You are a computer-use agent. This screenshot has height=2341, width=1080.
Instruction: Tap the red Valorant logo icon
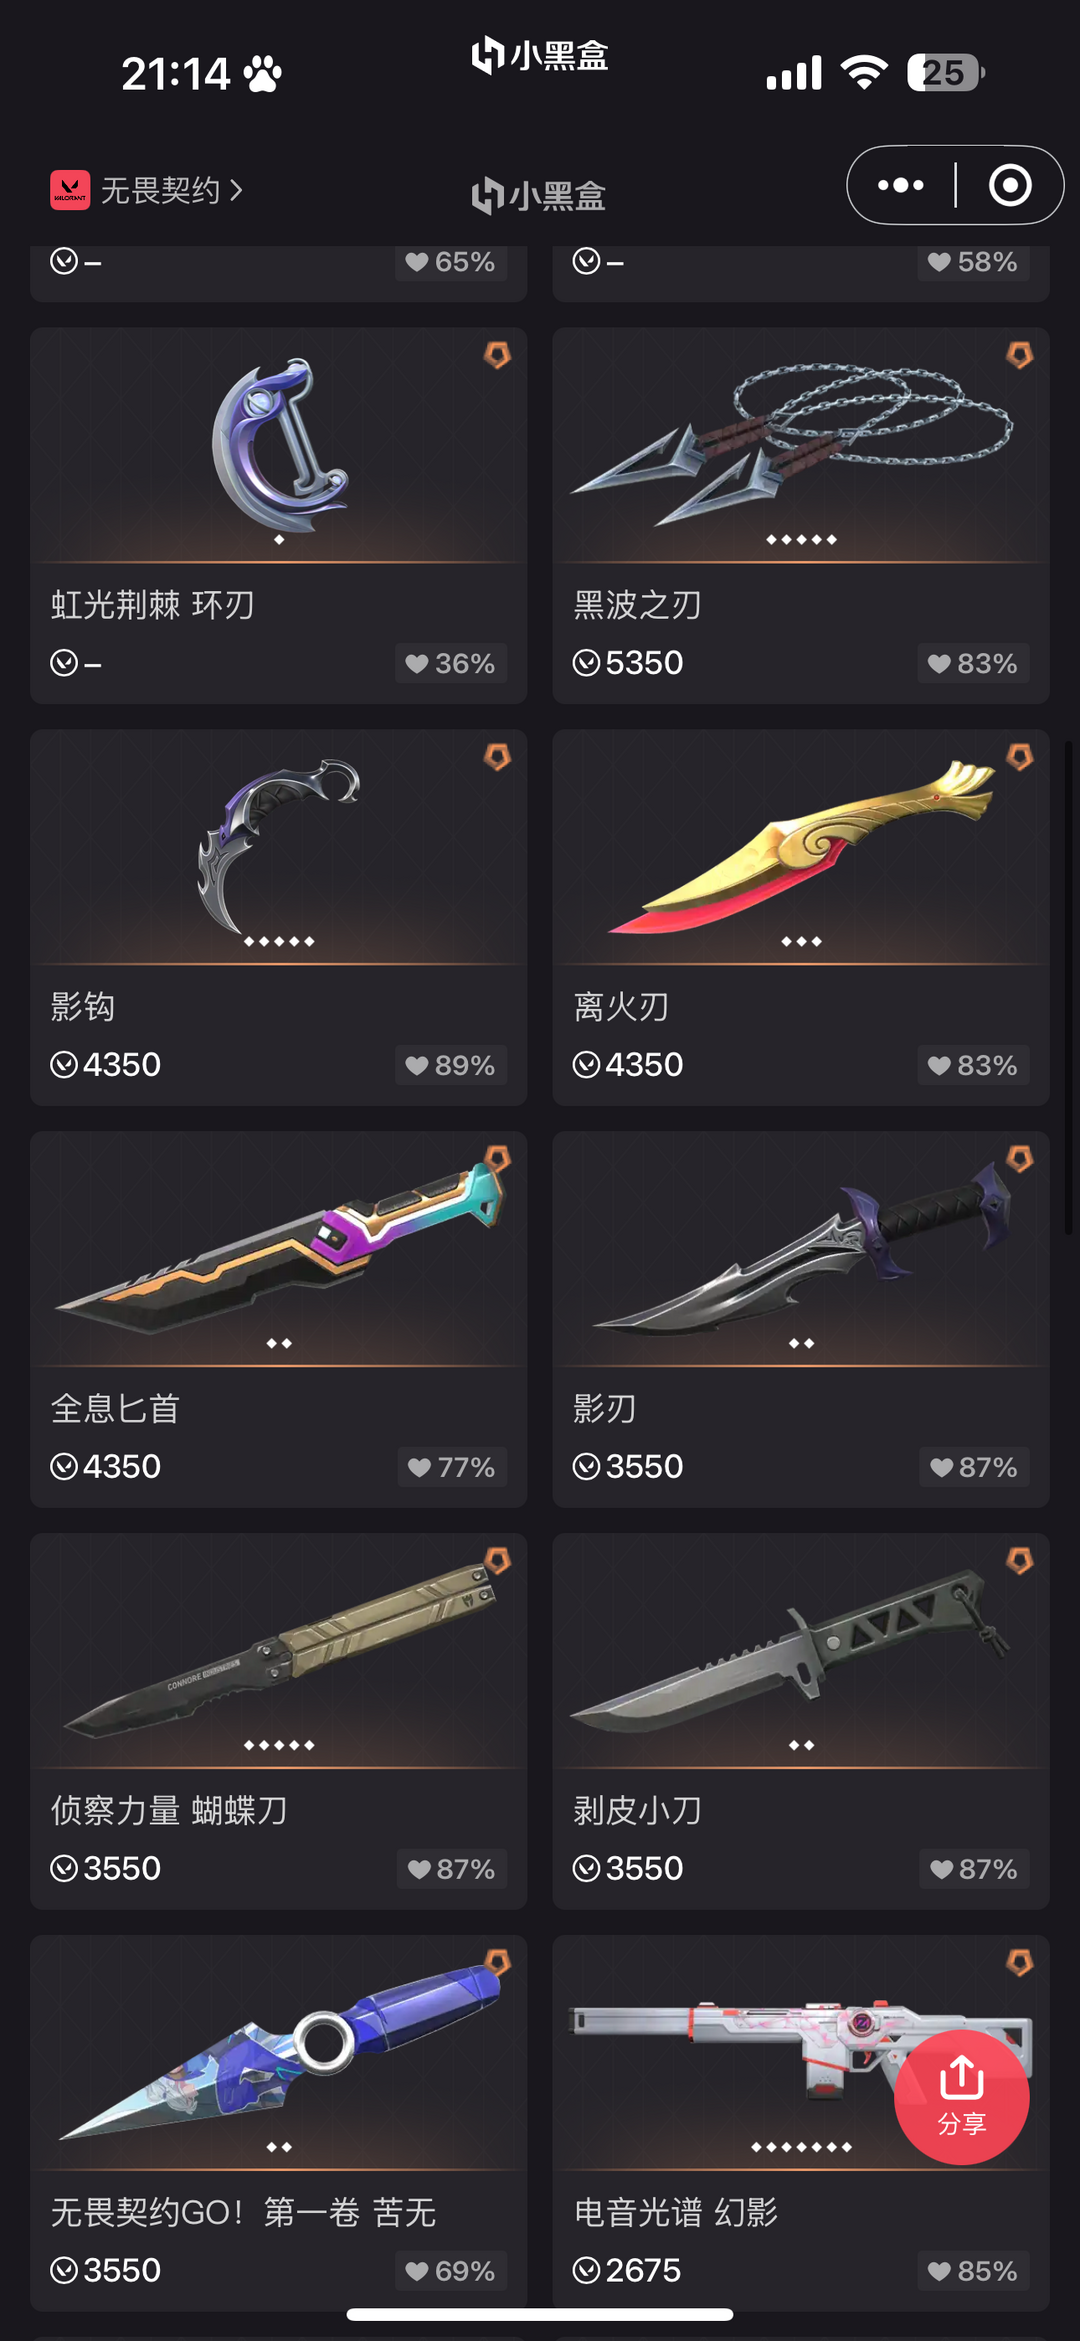coord(70,190)
